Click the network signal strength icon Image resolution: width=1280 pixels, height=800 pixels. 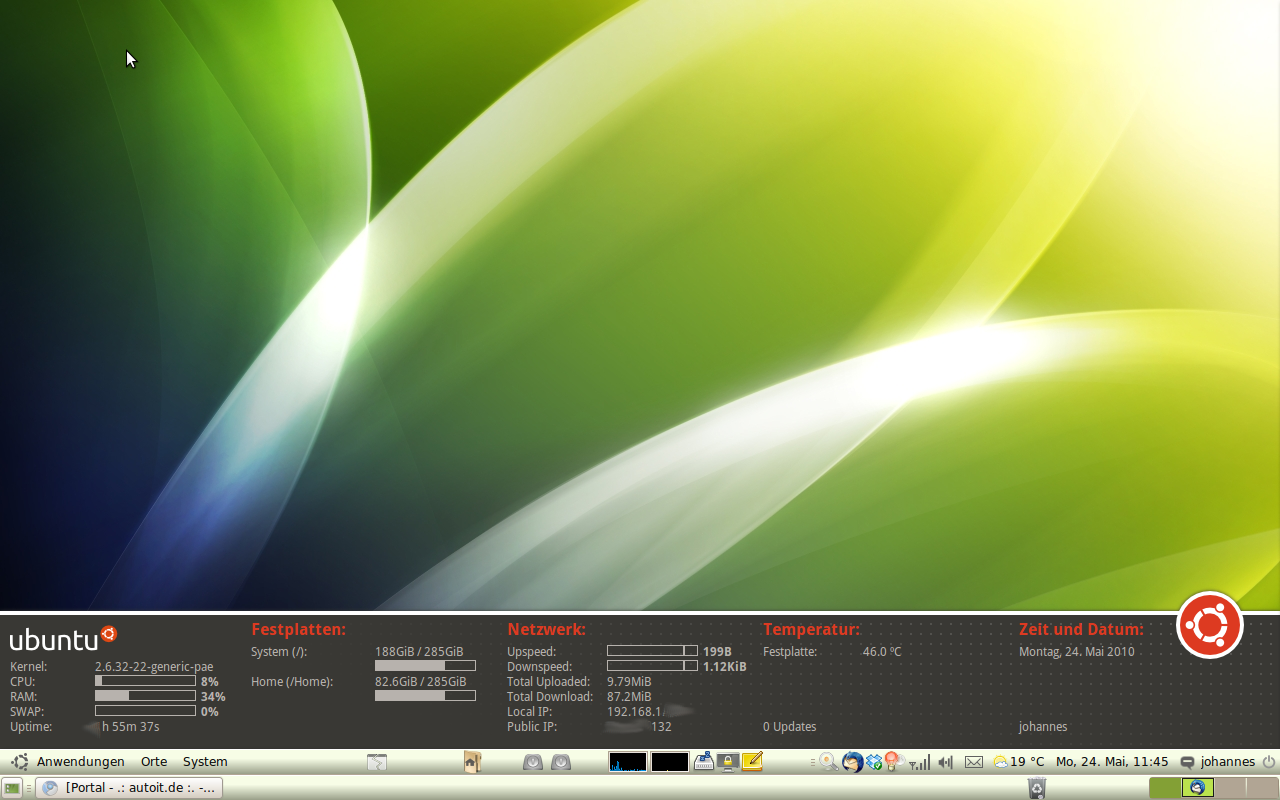point(919,762)
